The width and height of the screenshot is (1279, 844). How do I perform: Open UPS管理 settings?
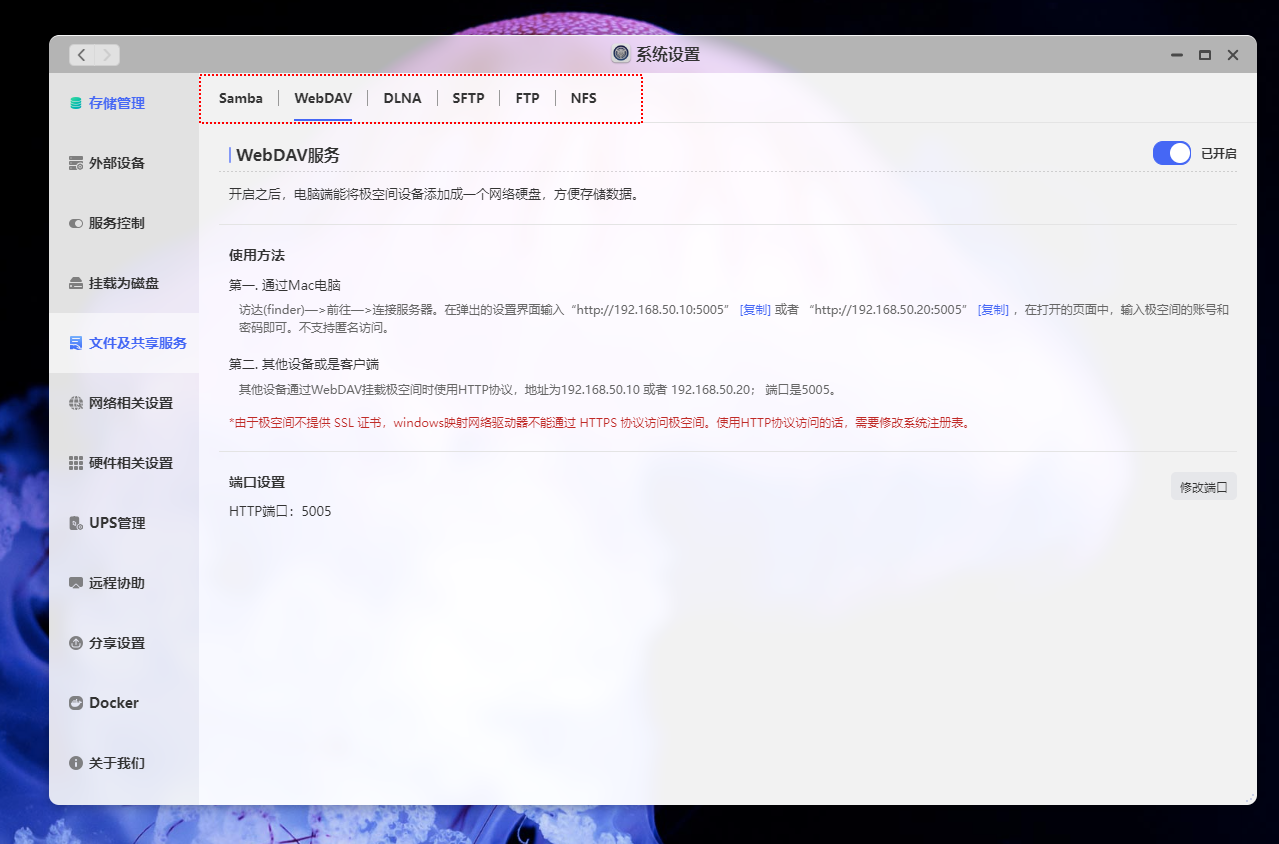coord(110,522)
